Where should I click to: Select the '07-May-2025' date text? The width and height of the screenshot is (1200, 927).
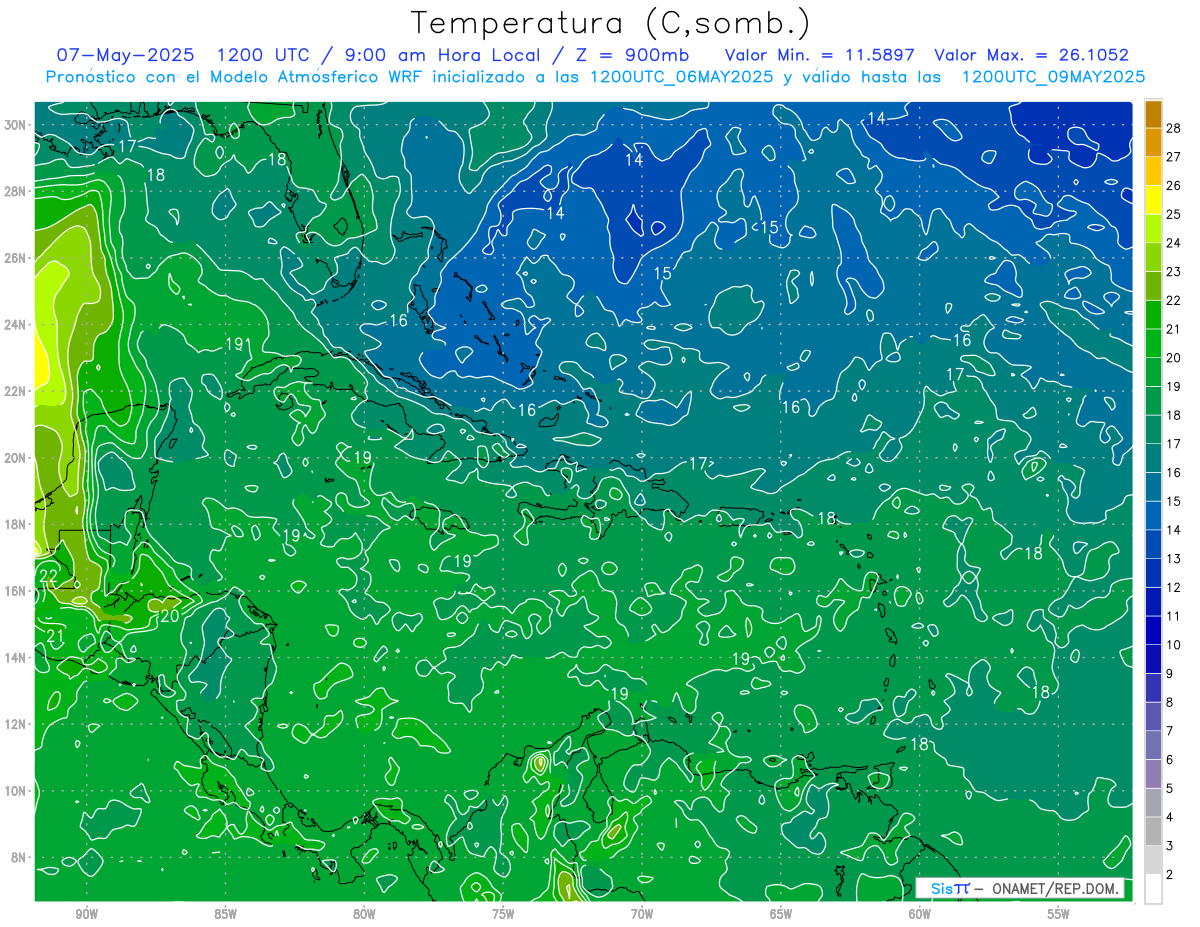coord(126,55)
